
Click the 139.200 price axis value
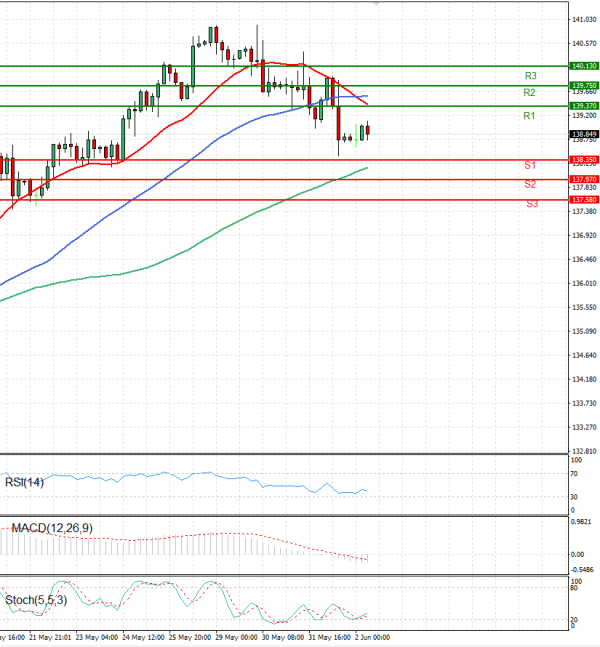point(584,116)
